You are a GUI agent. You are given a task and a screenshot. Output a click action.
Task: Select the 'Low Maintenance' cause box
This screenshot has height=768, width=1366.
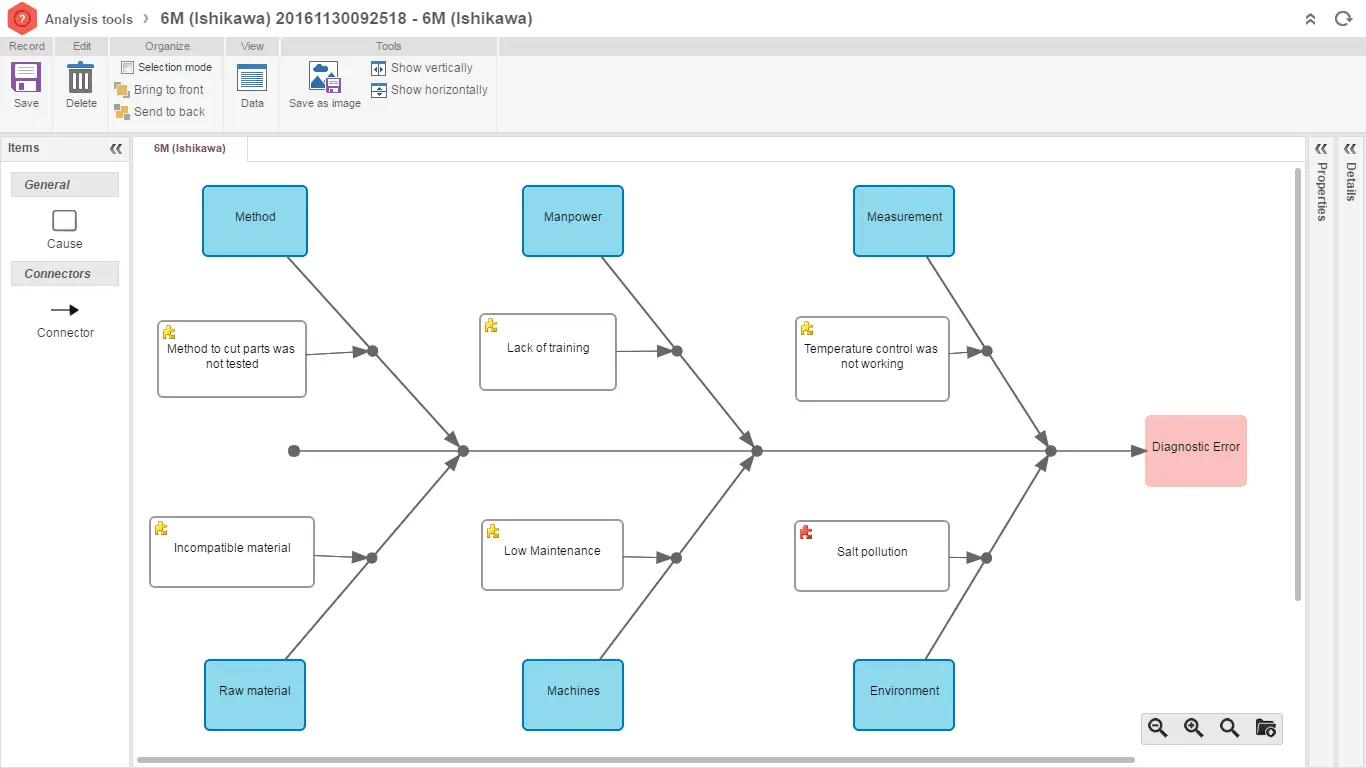click(552, 555)
